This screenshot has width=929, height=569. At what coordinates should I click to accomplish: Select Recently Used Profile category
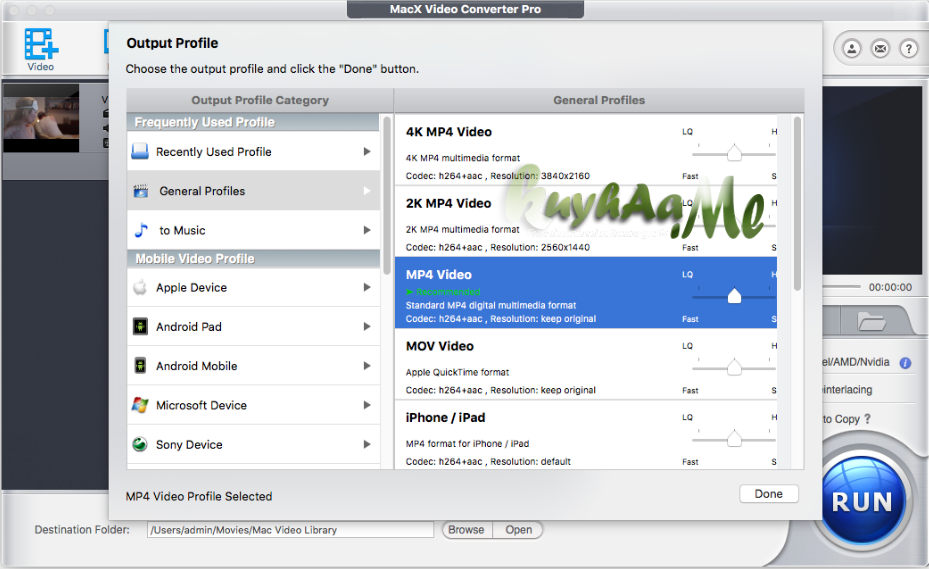click(x=254, y=152)
